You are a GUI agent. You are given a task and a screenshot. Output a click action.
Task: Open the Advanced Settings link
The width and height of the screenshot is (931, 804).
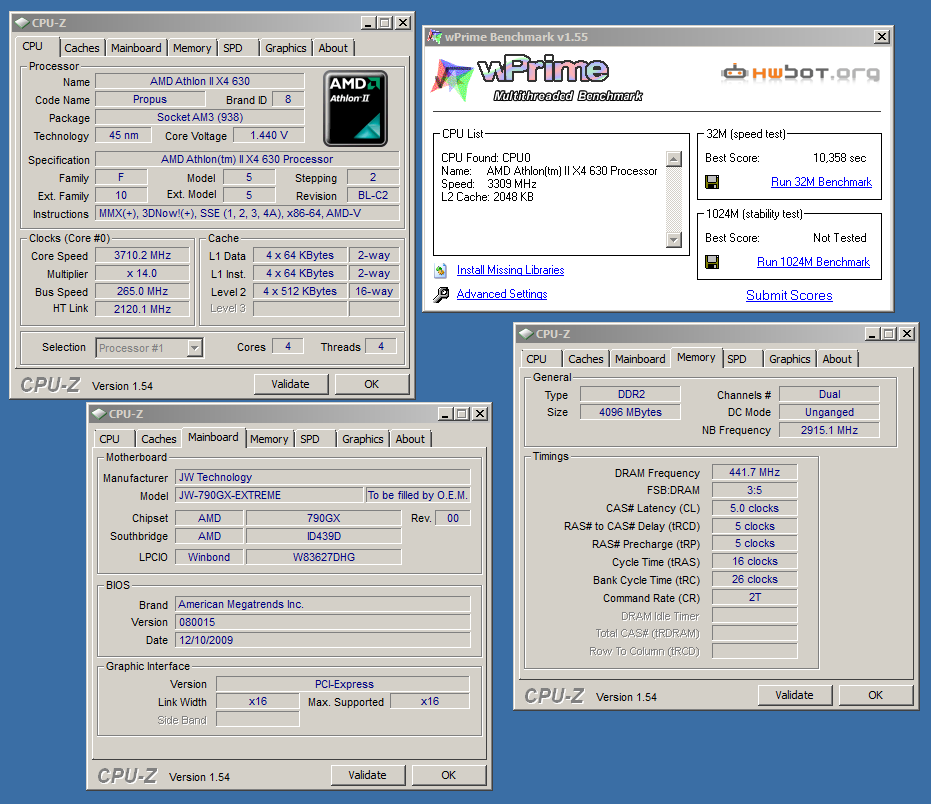coord(502,294)
